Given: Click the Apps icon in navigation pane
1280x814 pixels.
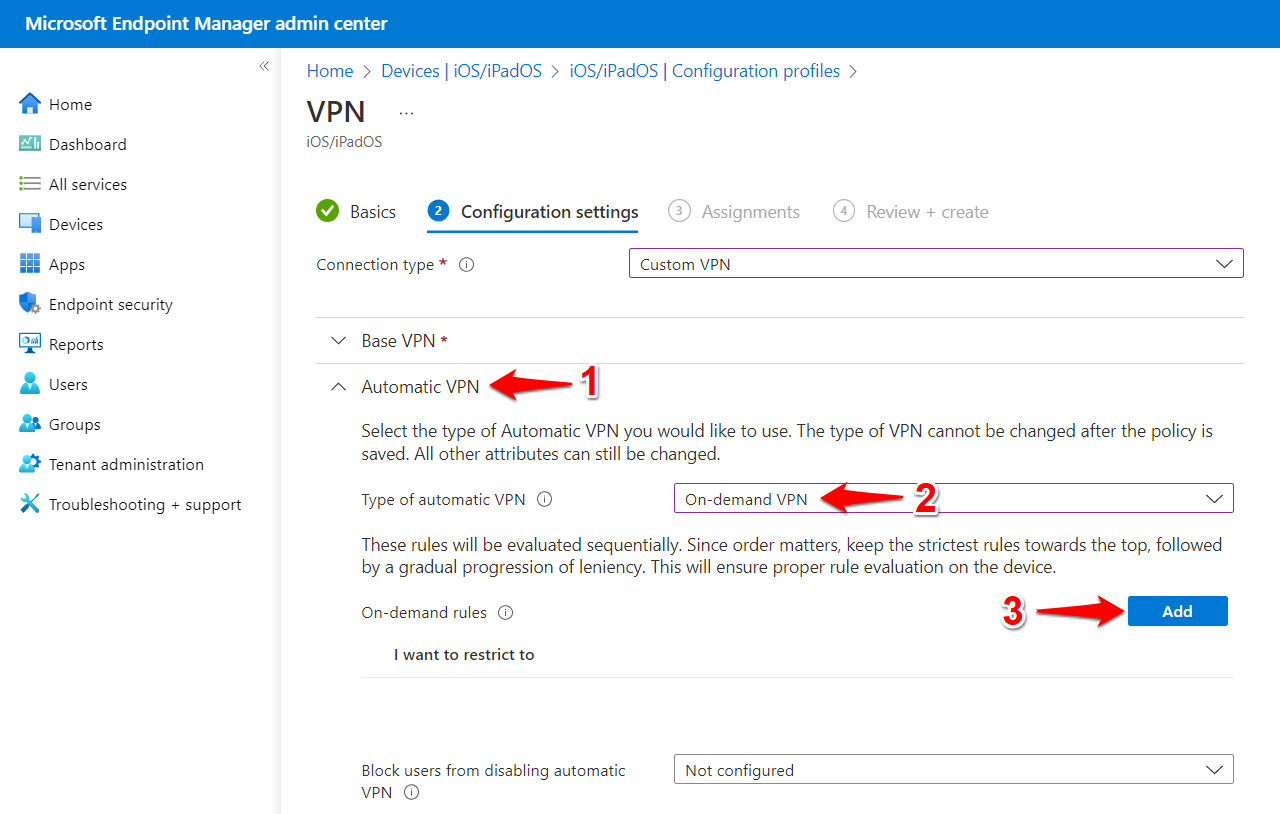Looking at the screenshot, I should click(x=29, y=264).
